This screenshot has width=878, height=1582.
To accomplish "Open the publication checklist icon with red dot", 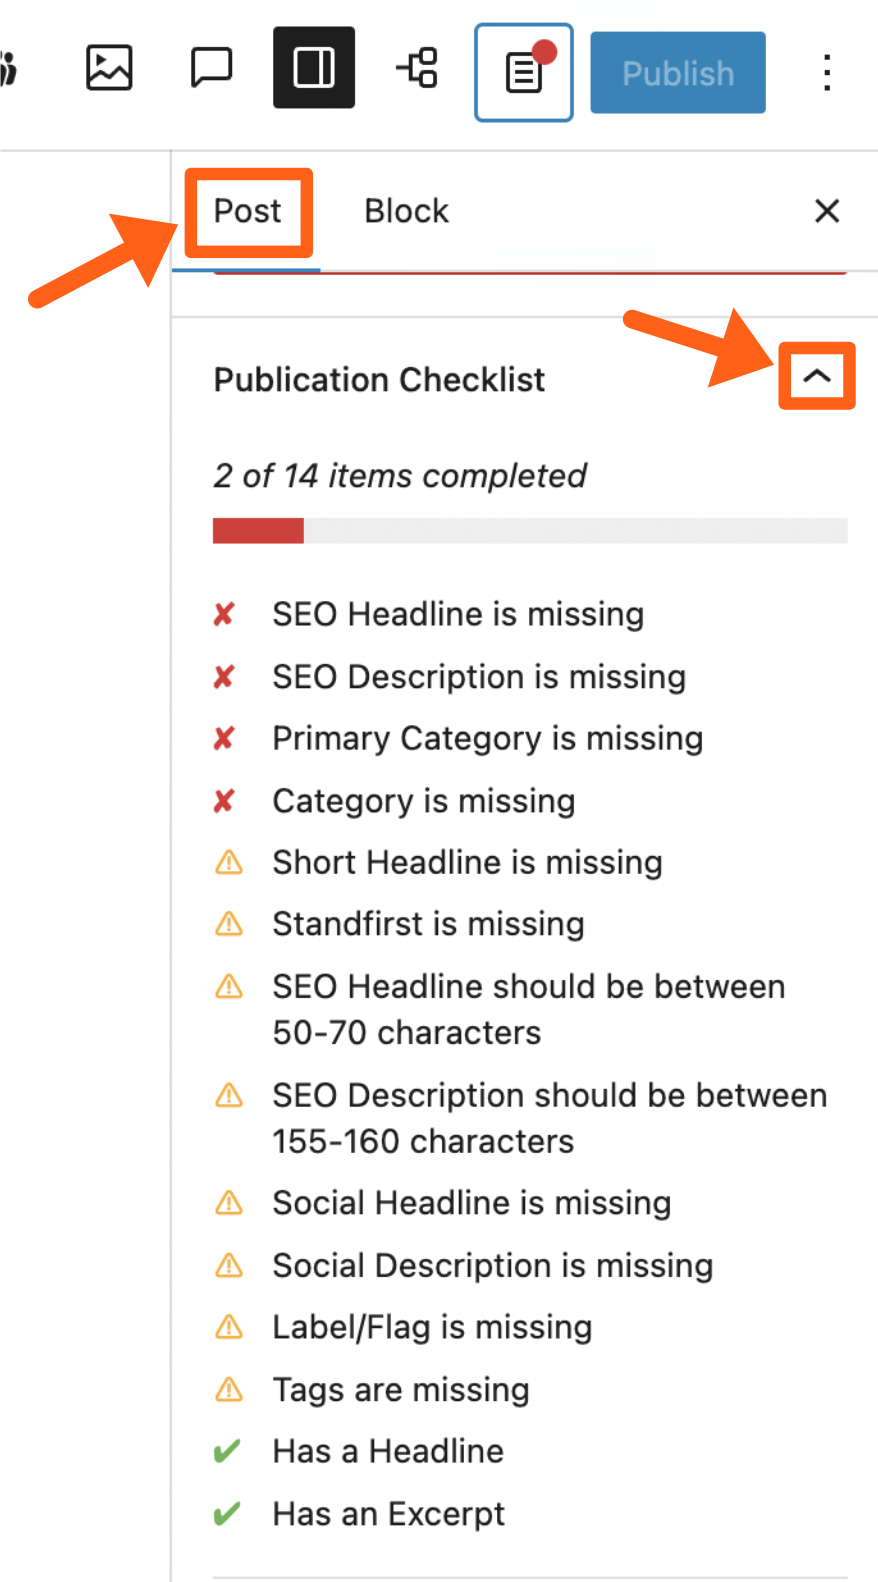I will 524,73.
